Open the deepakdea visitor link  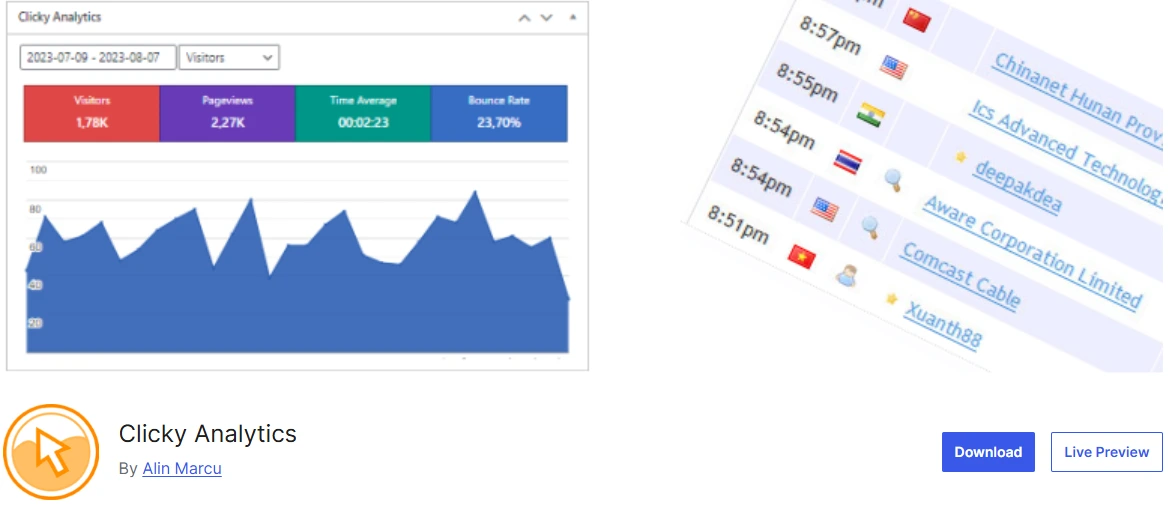coord(1017,186)
